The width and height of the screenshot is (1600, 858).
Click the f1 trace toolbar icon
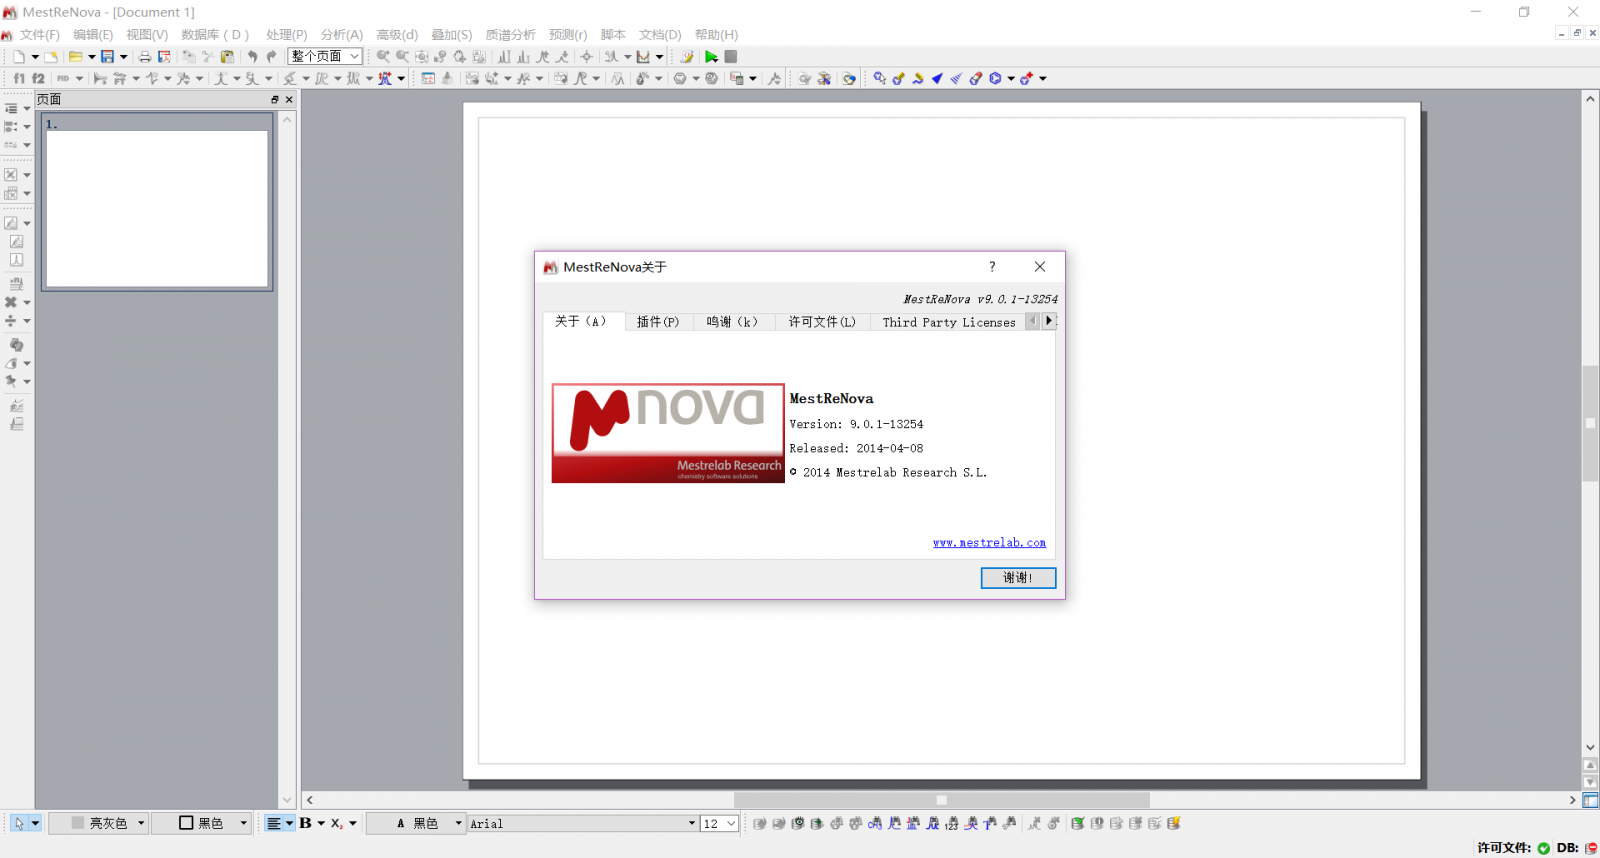click(18, 78)
